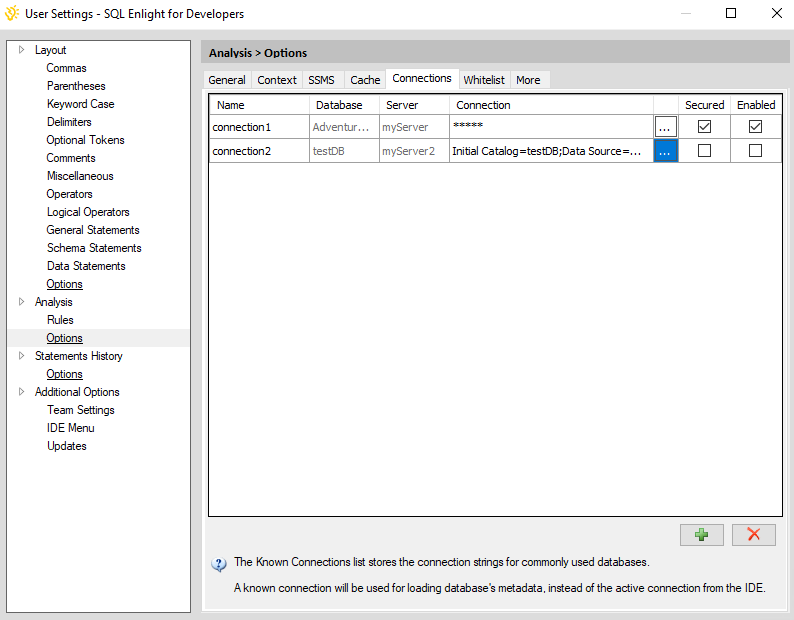Select Updates item

pos(67,446)
